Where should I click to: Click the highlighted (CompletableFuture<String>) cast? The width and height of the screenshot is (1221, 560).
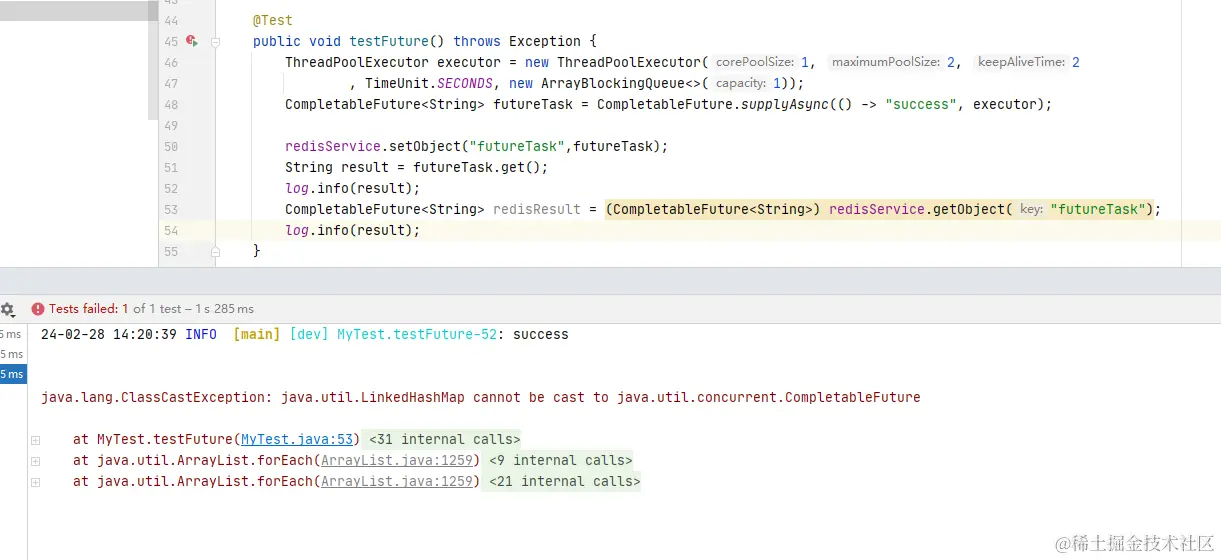coord(713,209)
